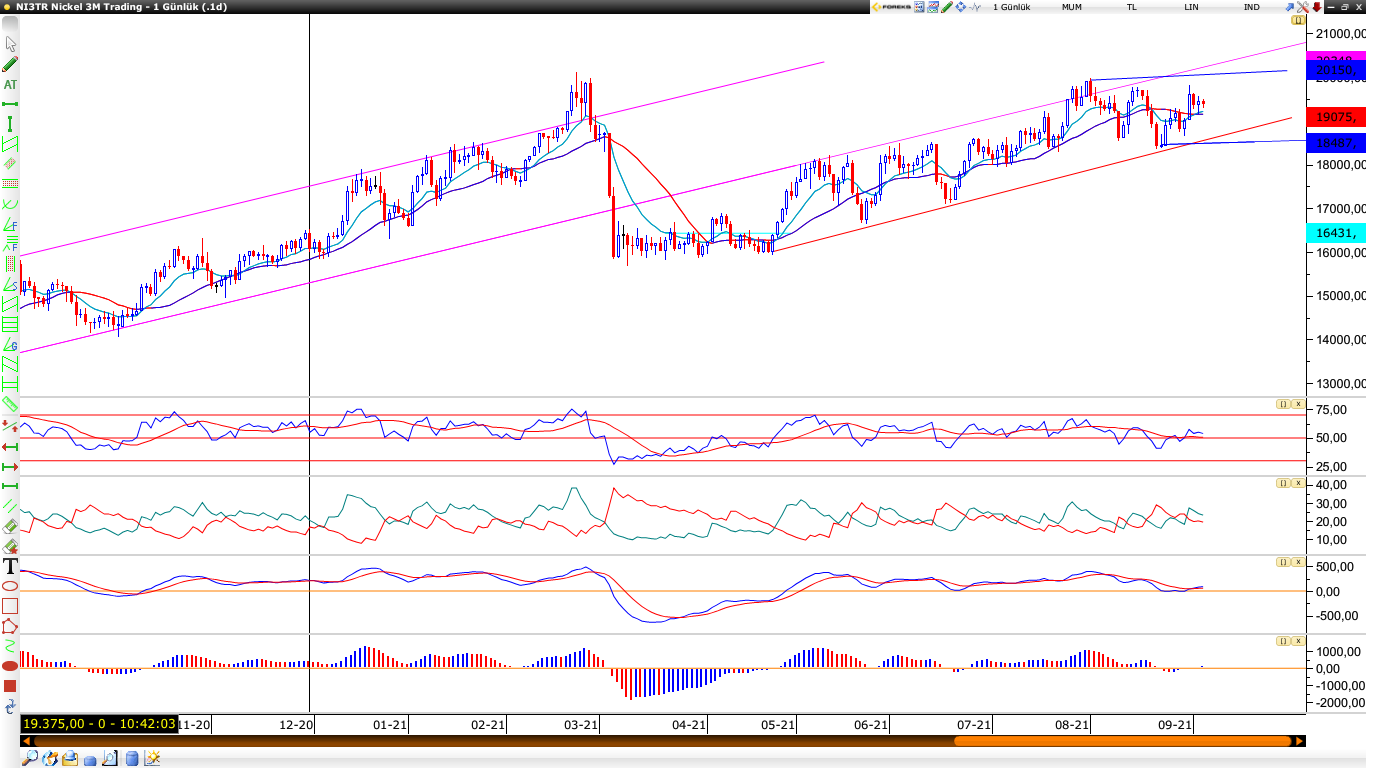
Task: Click the blue 18487 price label
Action: pyautogui.click(x=1336, y=143)
